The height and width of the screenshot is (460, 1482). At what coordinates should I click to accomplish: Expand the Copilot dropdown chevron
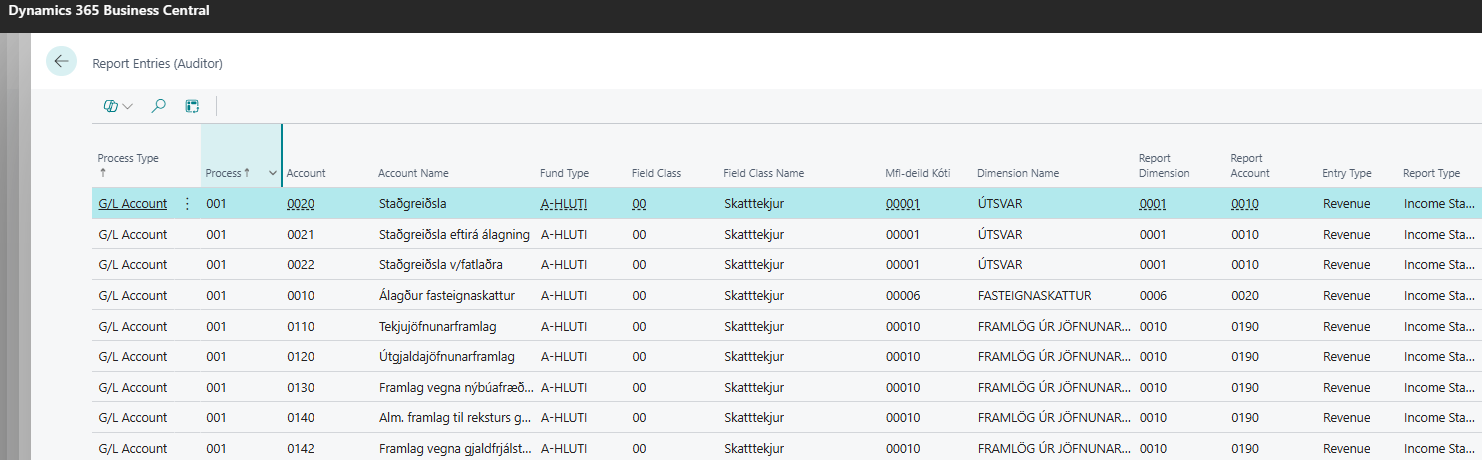pyautogui.click(x=128, y=106)
